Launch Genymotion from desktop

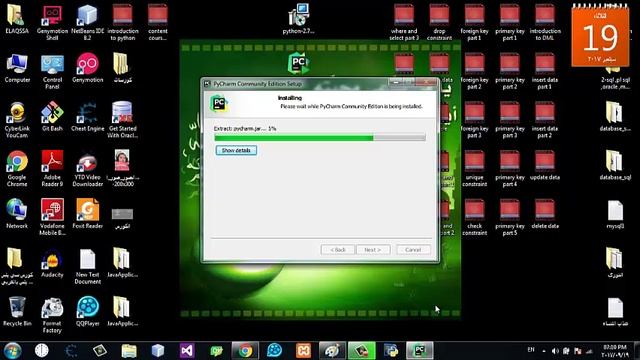point(87,68)
